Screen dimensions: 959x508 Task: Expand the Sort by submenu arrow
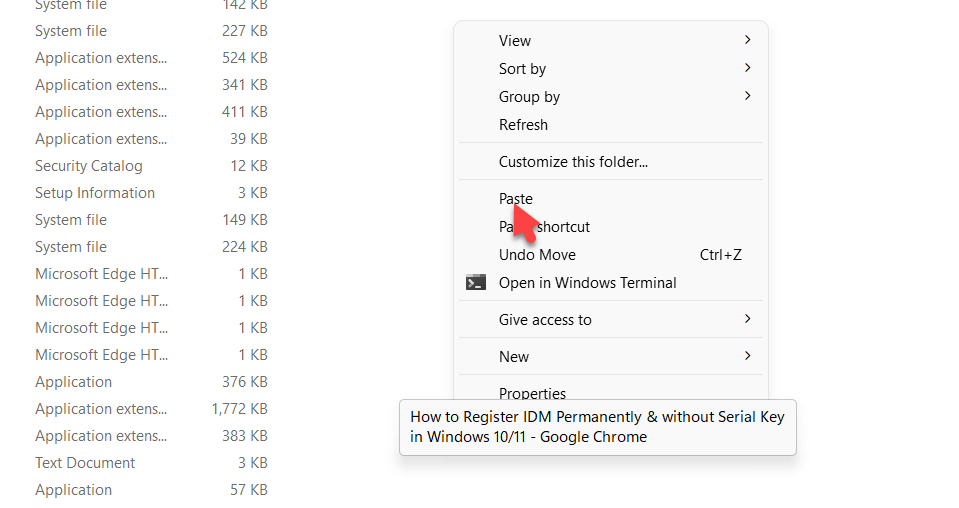point(747,68)
